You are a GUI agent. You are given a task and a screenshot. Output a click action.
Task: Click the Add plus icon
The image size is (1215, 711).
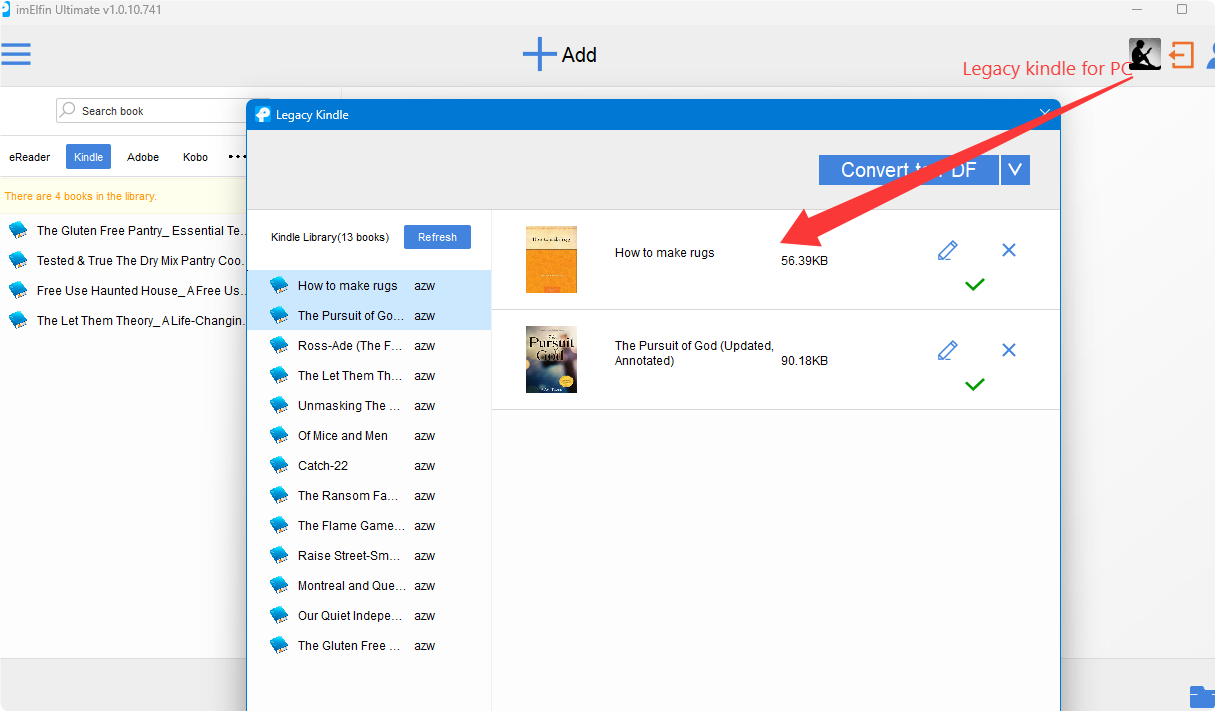(539, 54)
